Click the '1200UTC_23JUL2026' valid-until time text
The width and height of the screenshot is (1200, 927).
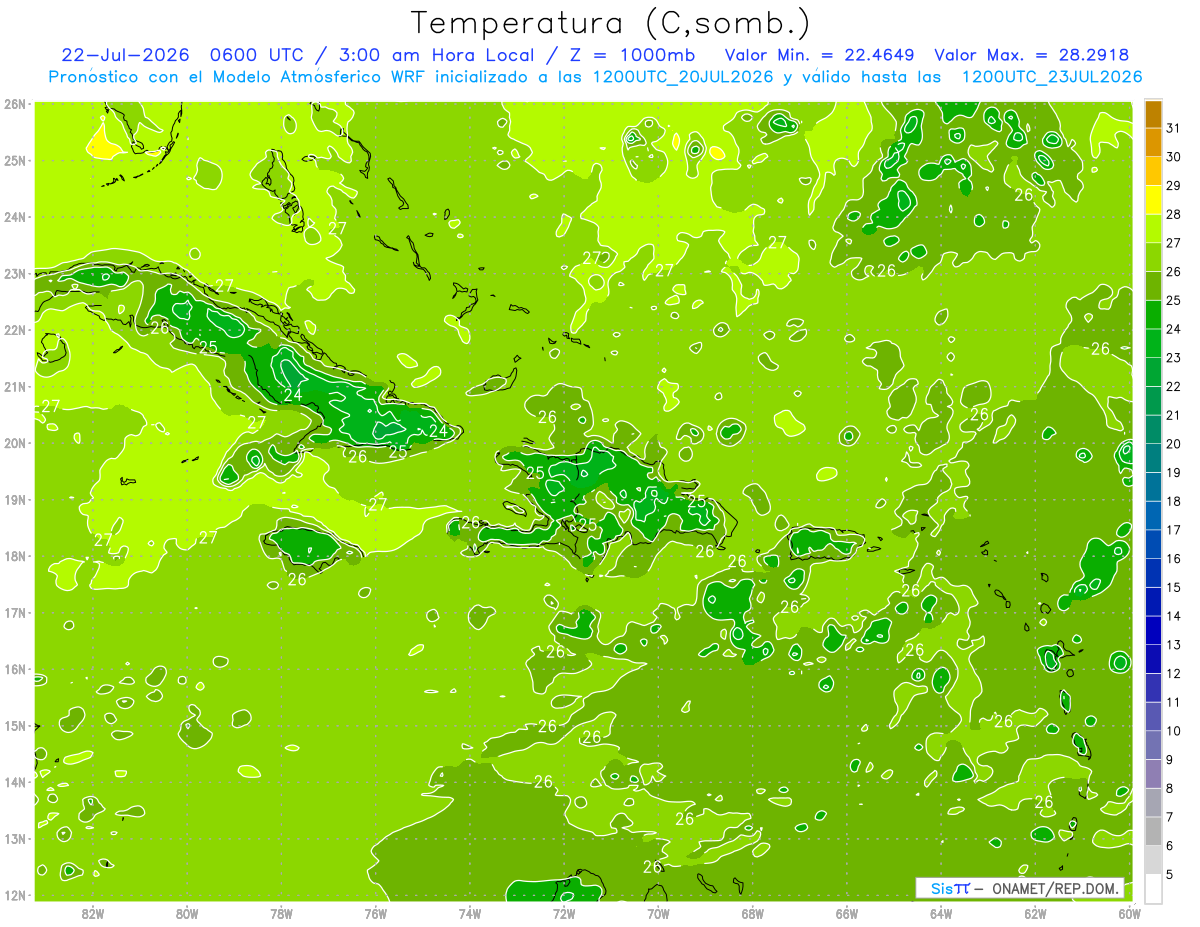pyautogui.click(x=1052, y=76)
